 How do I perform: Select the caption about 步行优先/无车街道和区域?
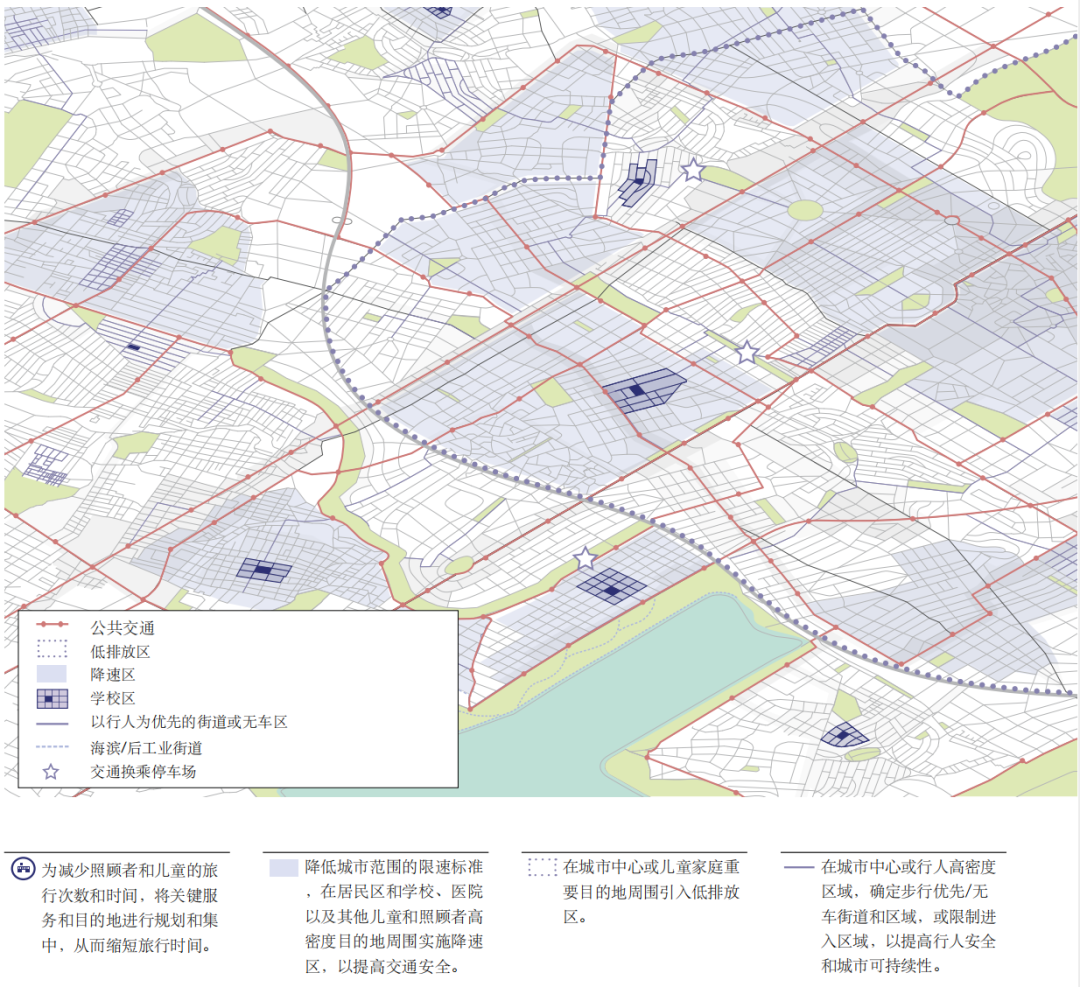(x=909, y=916)
